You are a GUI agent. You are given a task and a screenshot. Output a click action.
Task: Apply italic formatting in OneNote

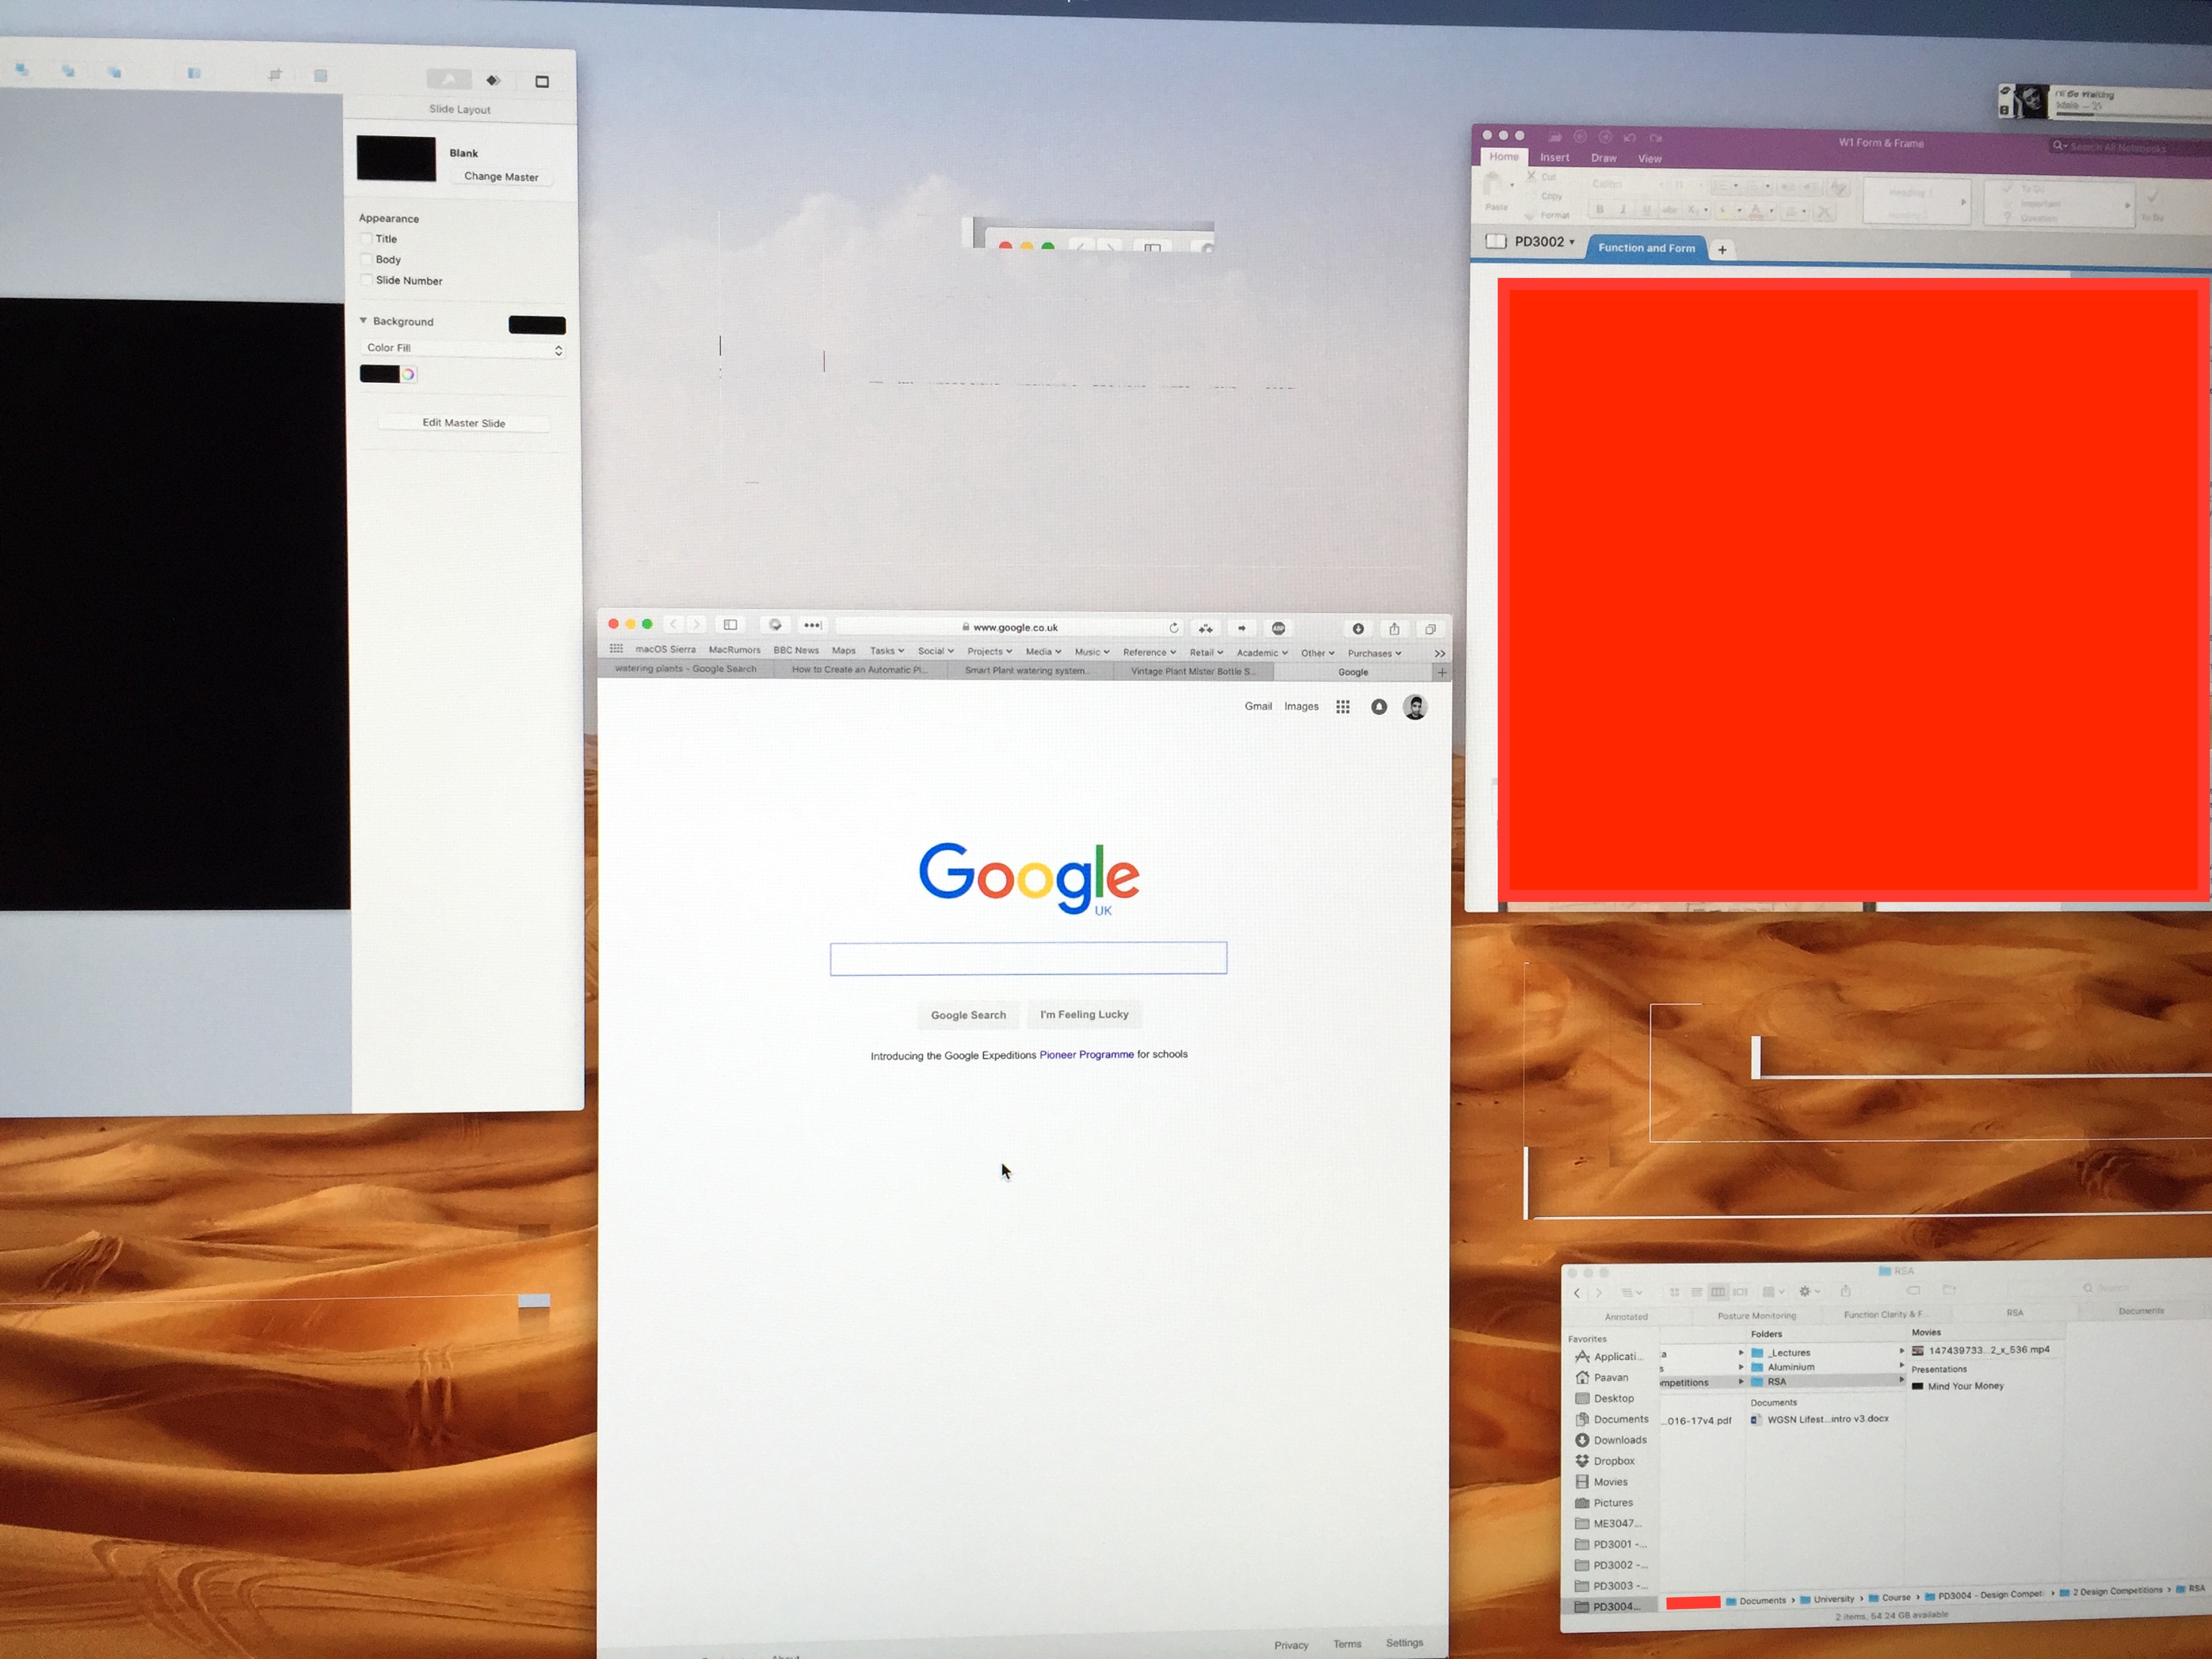point(1622,209)
